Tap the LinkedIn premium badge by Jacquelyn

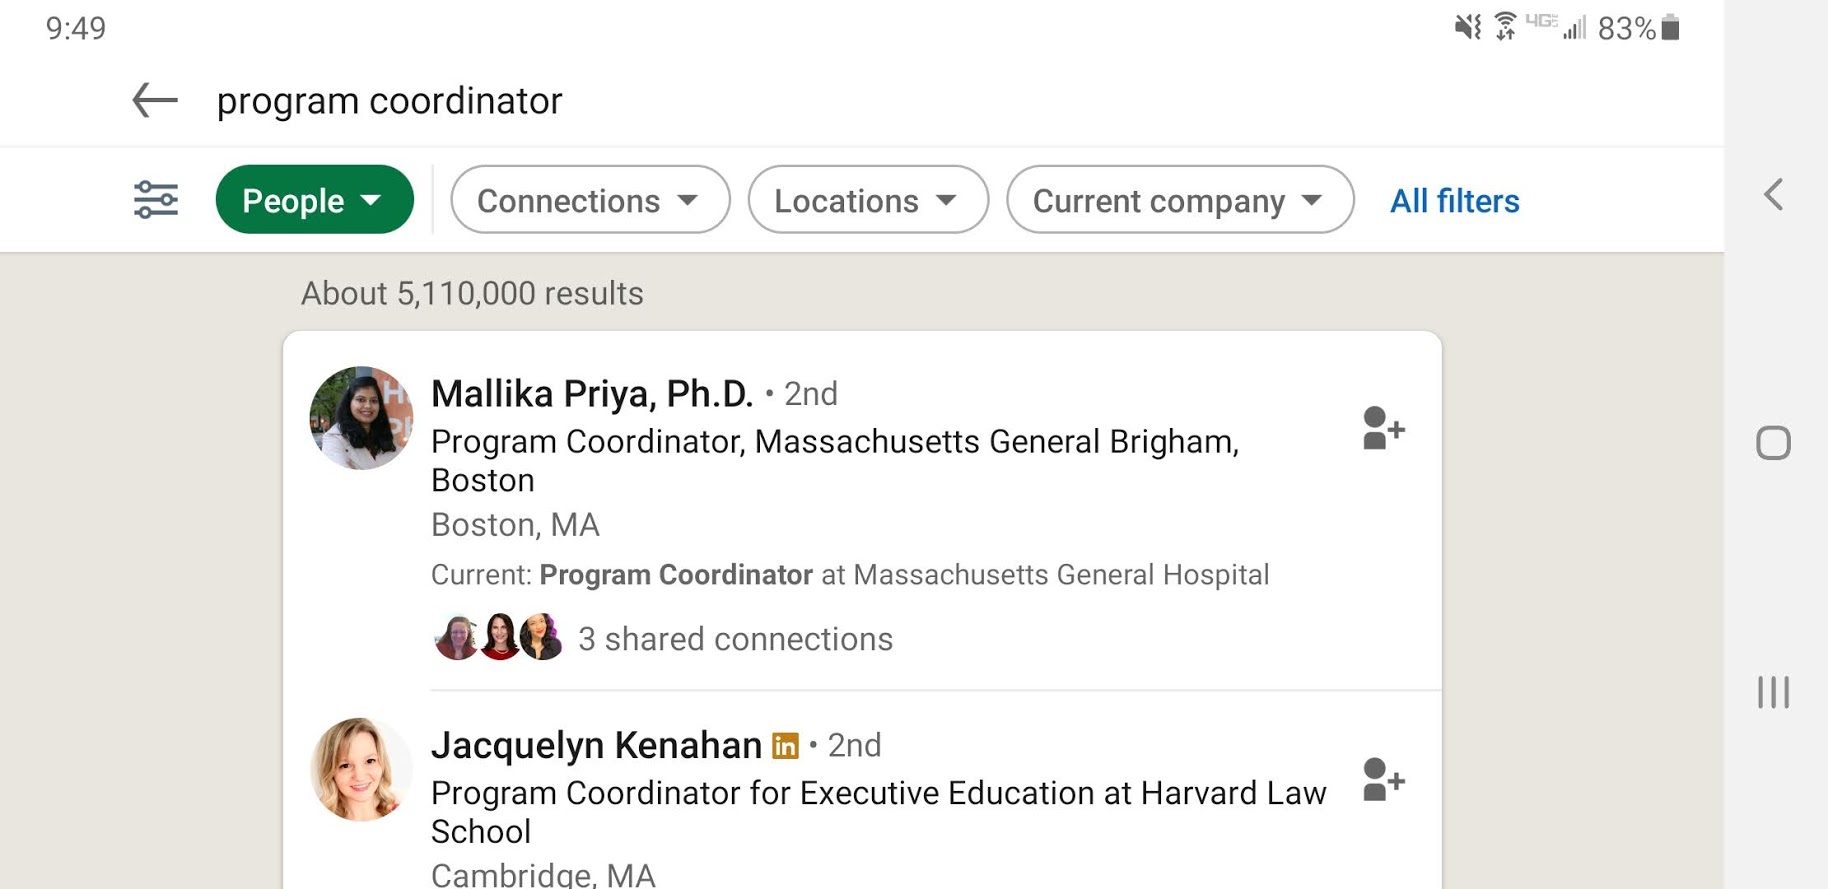[786, 746]
